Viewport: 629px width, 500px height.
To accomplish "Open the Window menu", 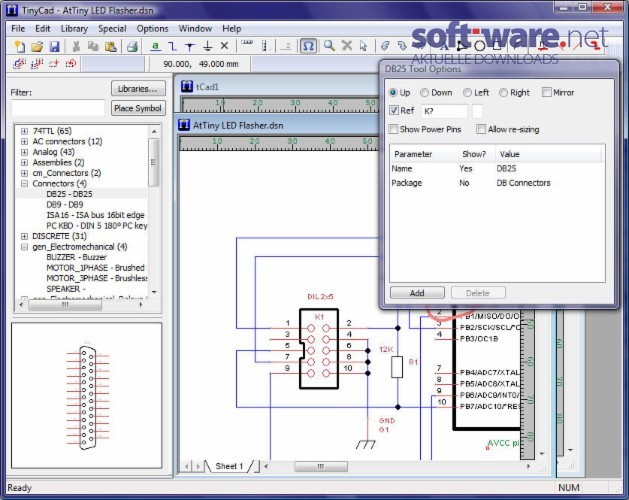I will (195, 28).
